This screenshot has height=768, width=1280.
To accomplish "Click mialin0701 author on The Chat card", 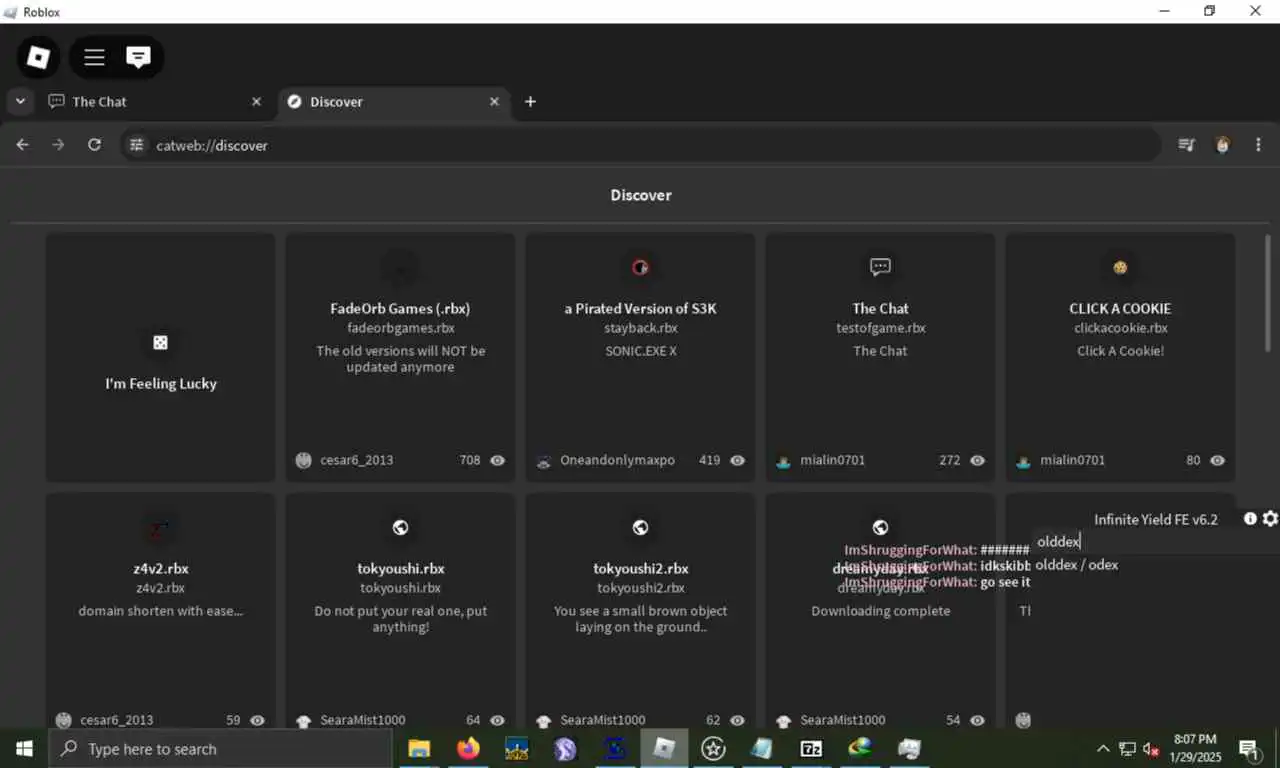I will point(832,461).
